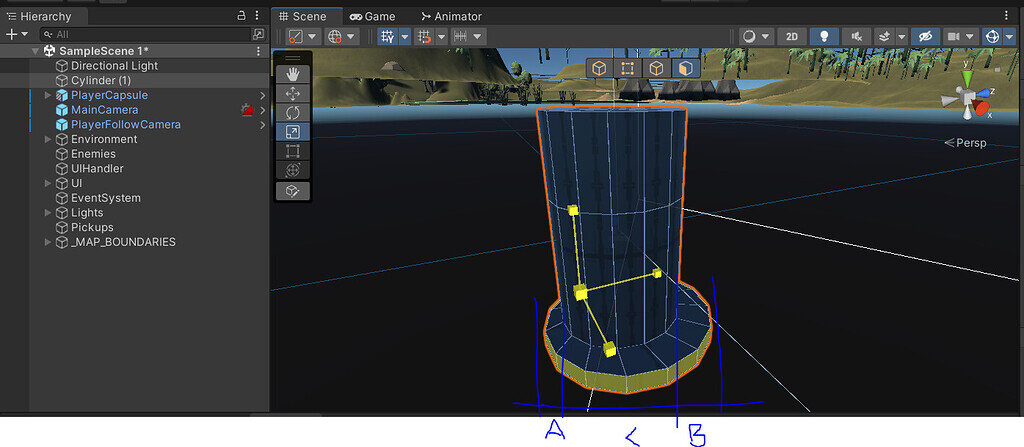Toggle hidden objects scene visibility
This screenshot has height=447, width=1024.
(x=924, y=36)
